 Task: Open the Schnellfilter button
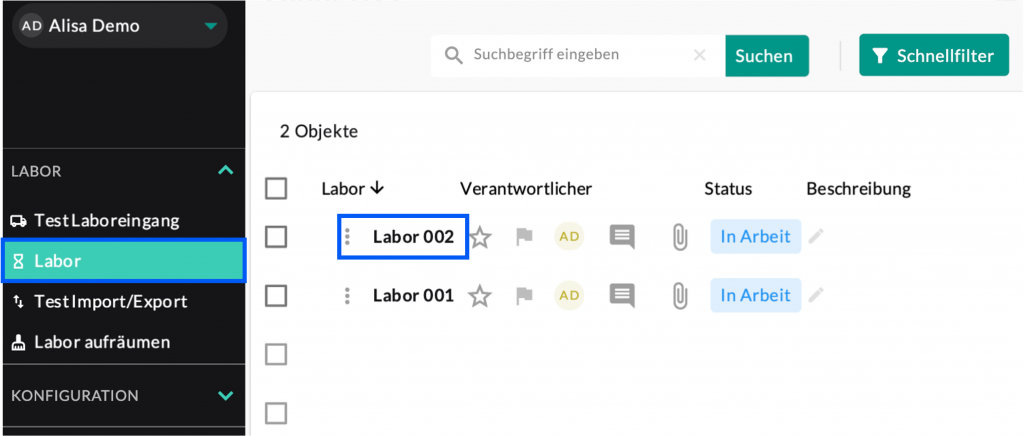click(933, 56)
